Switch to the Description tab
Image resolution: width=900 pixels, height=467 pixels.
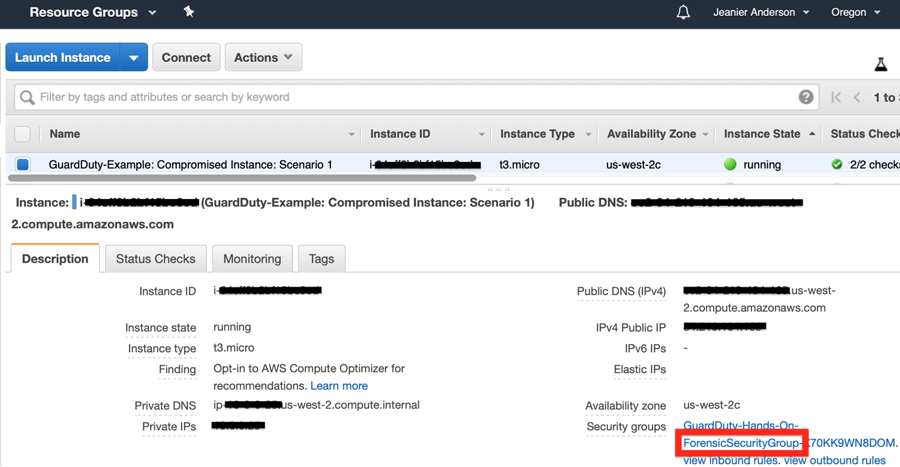coord(55,259)
